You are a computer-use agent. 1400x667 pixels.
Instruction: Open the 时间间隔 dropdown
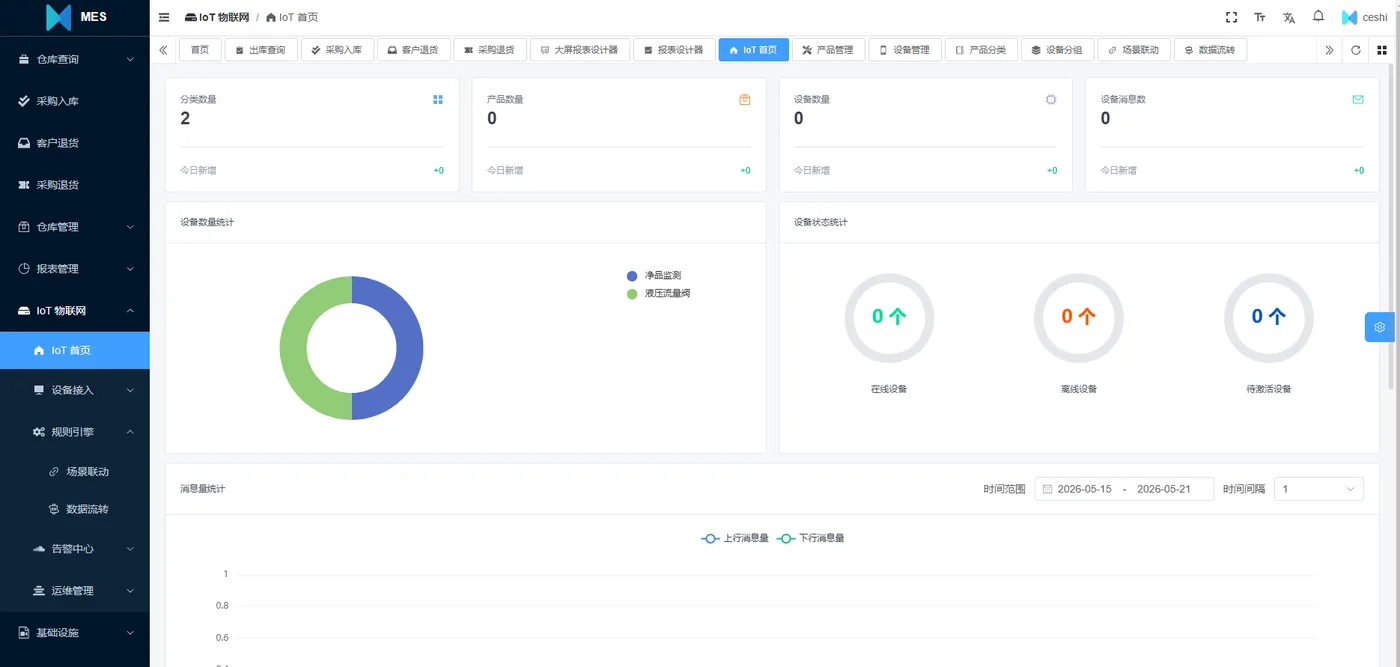pyautogui.click(x=1319, y=489)
